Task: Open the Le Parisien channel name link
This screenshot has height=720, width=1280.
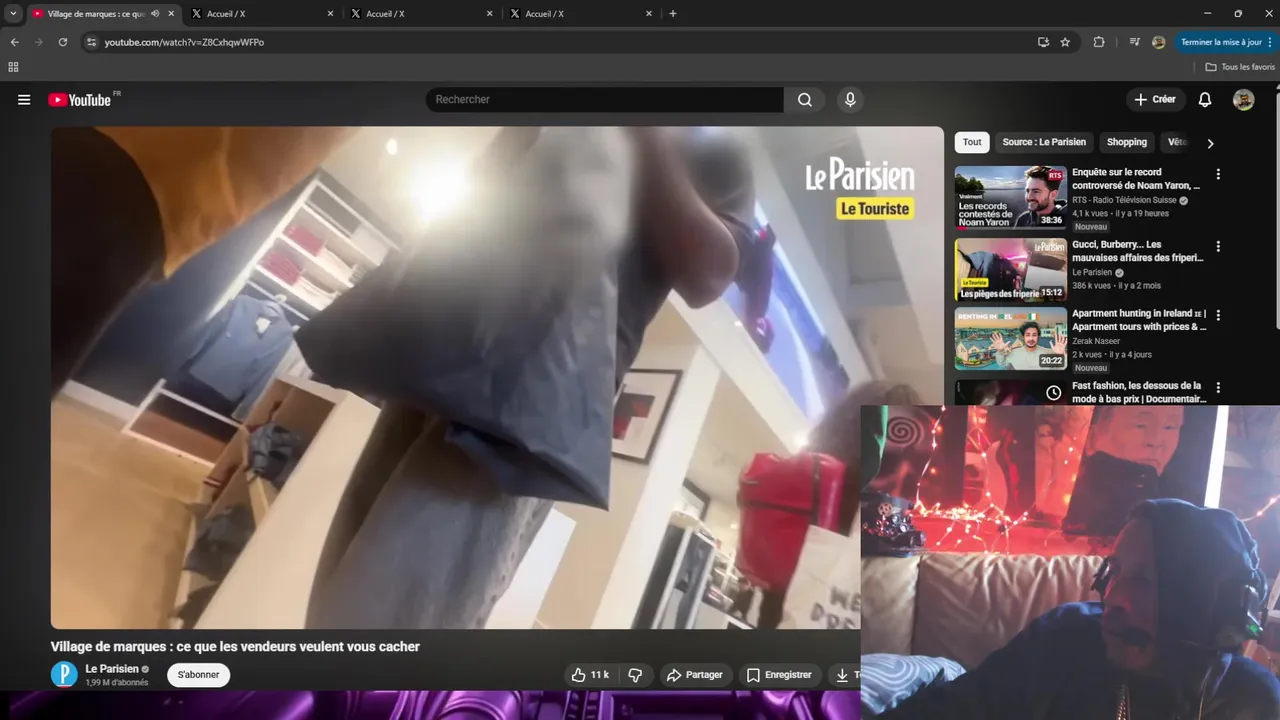Action: pos(112,669)
